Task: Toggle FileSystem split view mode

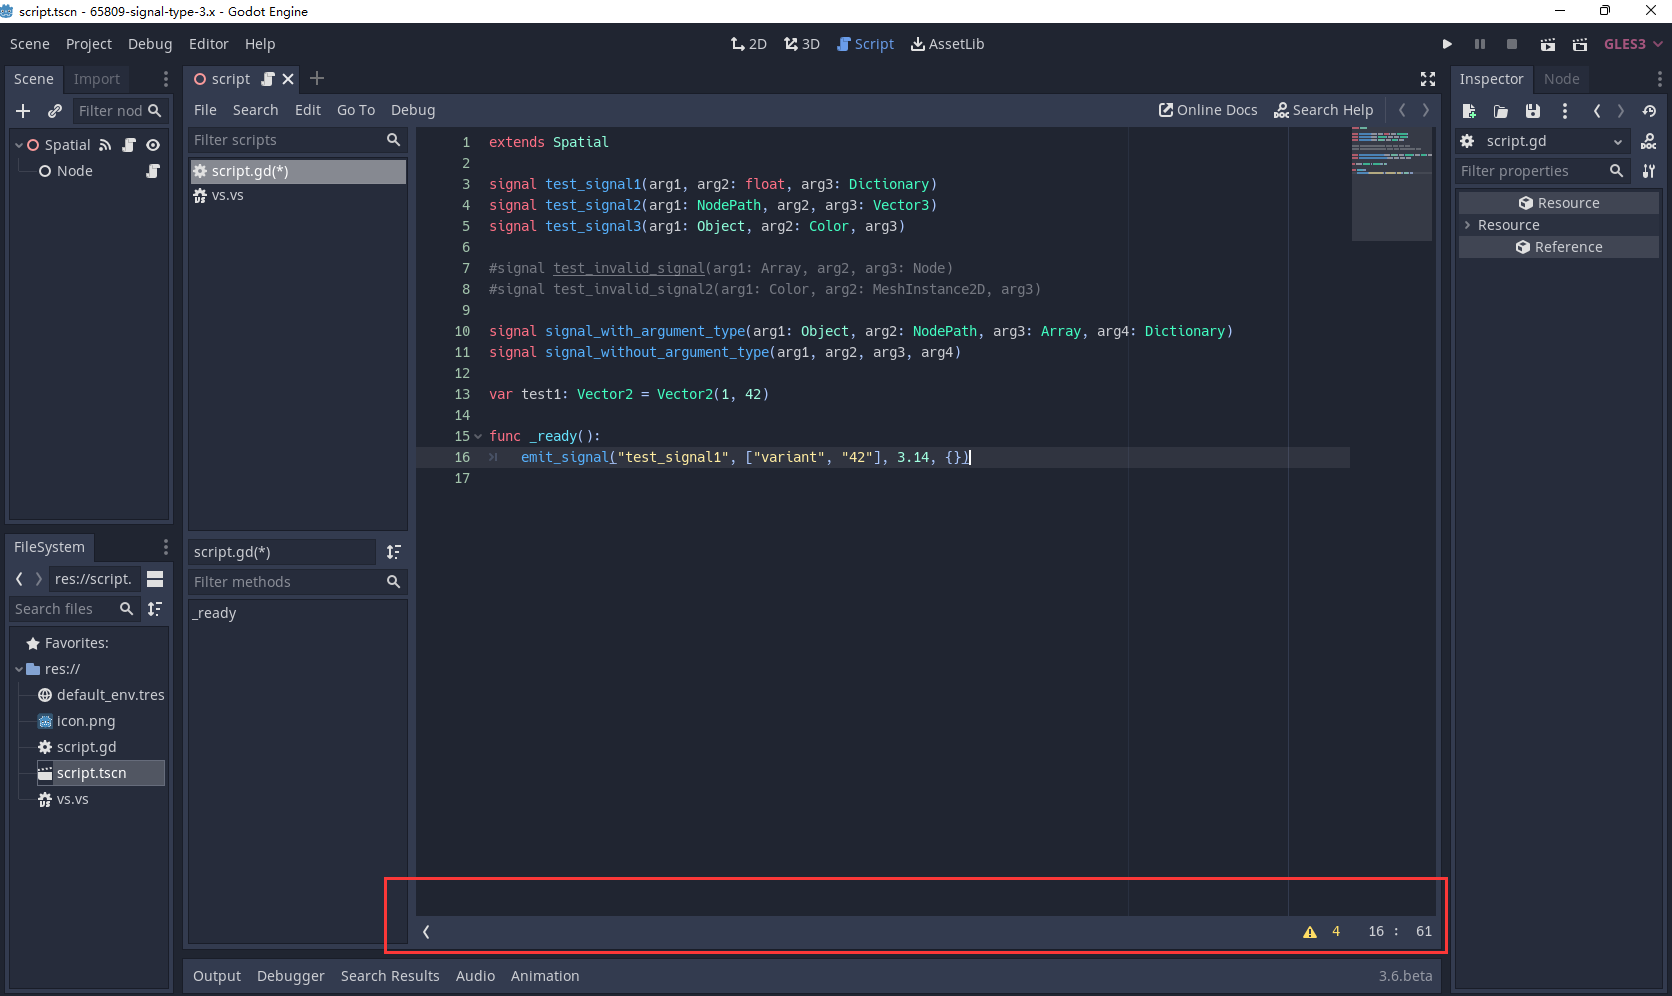Action: [155, 579]
